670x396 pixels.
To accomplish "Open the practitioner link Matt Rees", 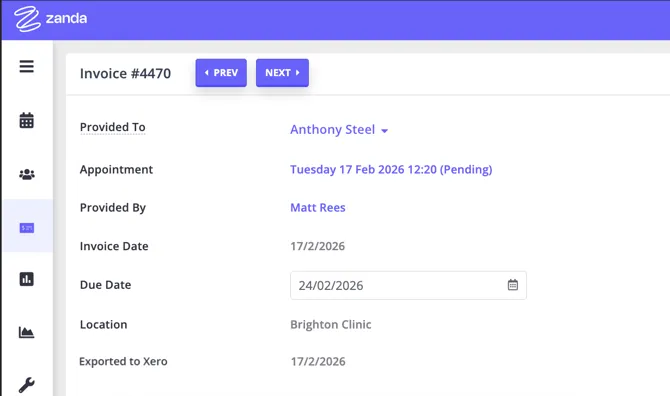I will (x=317, y=208).
